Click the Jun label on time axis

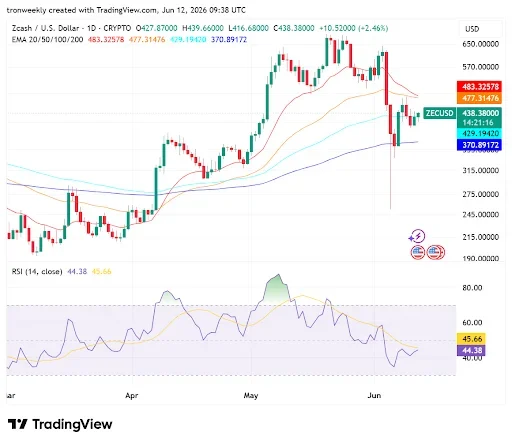pos(374,395)
